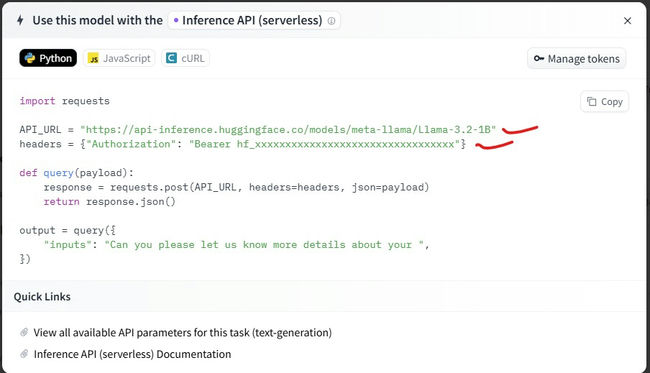Click the 'import requests' line
The image size is (650, 373).
[65, 101]
